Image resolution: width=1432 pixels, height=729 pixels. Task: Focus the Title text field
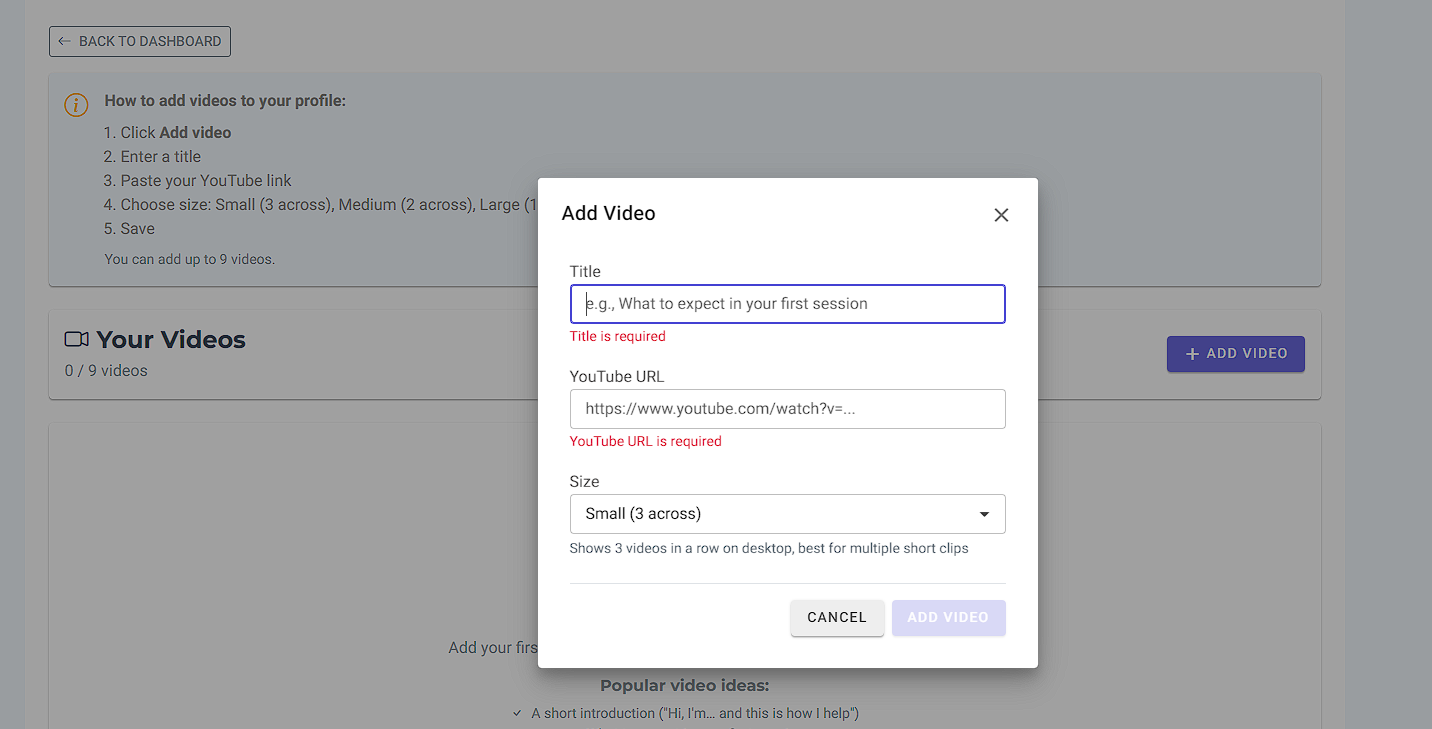787,304
